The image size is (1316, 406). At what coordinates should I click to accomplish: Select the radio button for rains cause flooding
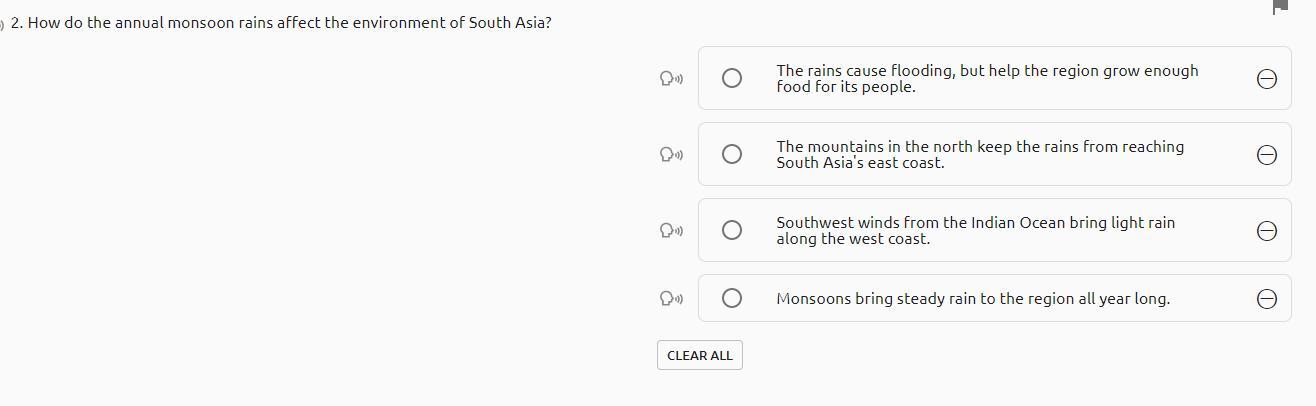click(x=732, y=78)
